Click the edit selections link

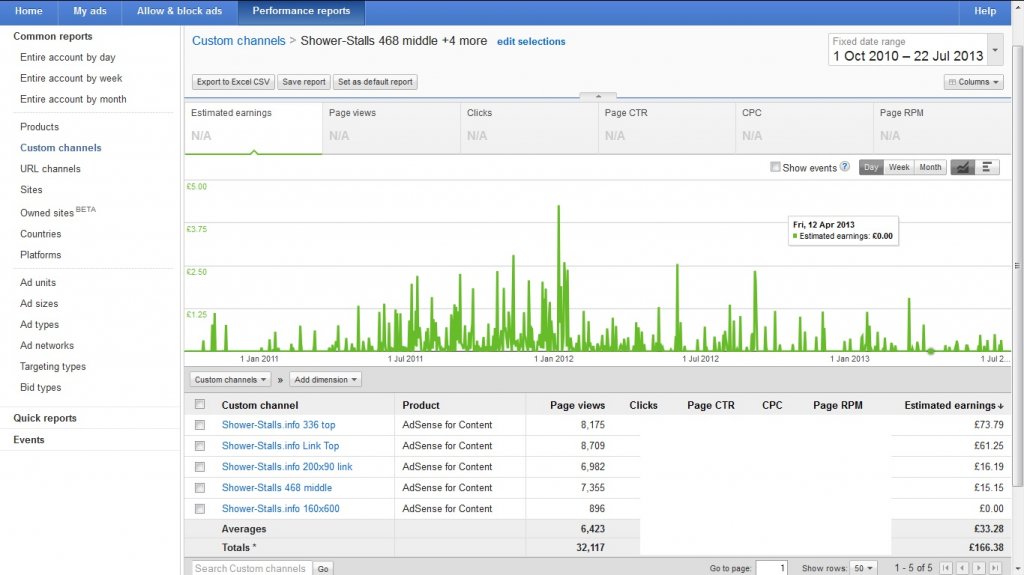531,41
